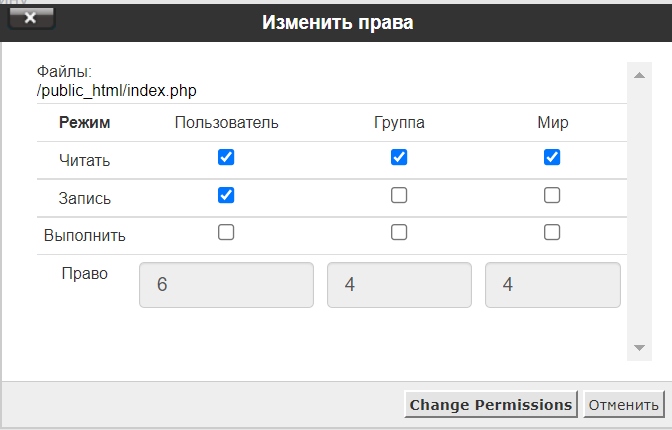Click the group Право field showing 4
The image size is (672, 430).
point(399,285)
